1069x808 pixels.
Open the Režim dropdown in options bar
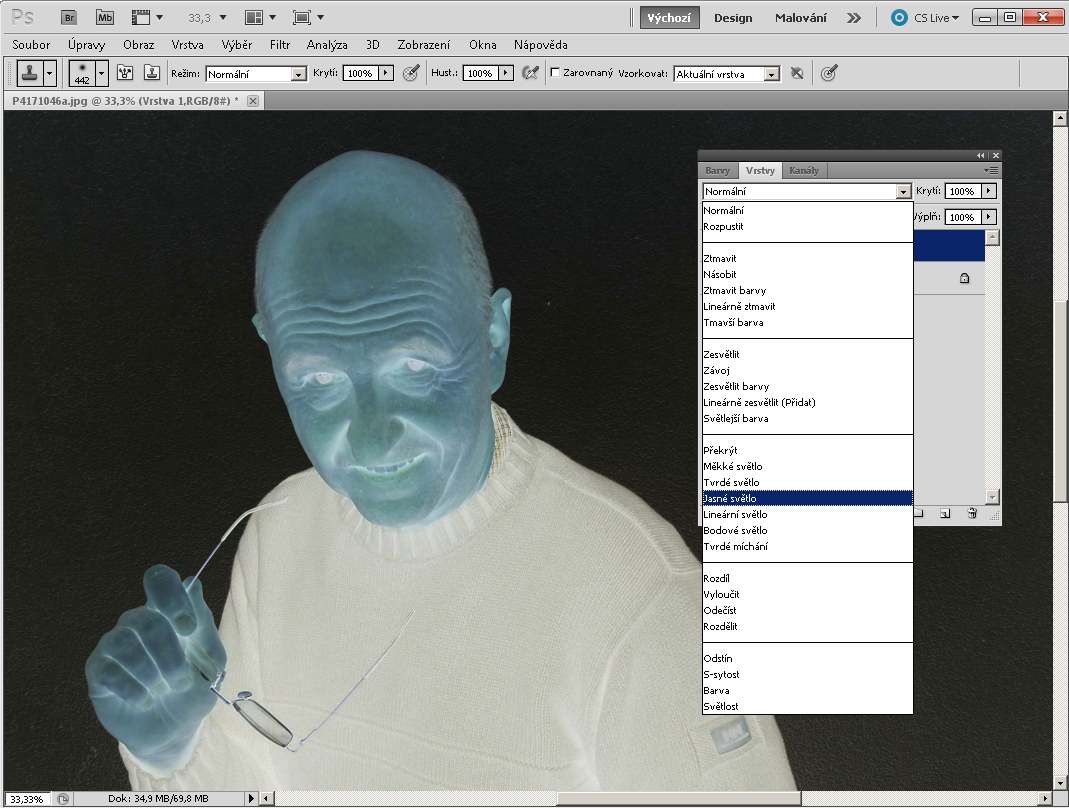pyautogui.click(x=298, y=74)
